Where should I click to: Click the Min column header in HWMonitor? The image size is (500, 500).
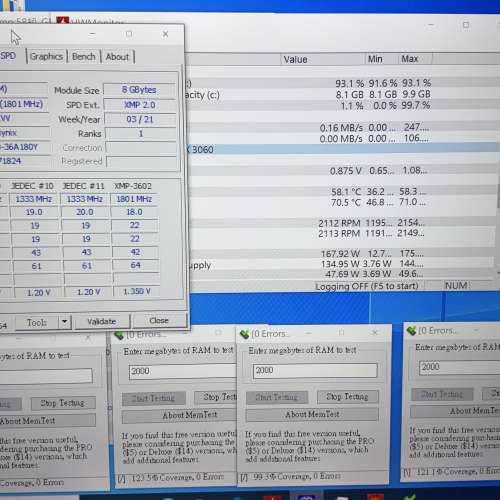coord(375,59)
